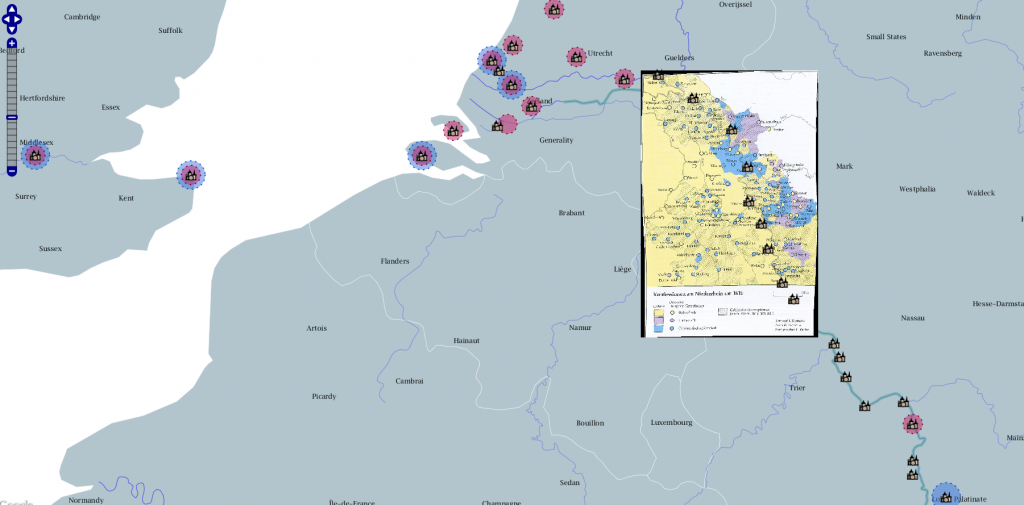This screenshot has width=1024, height=505.
Task: Click the Flanders region label
Action: (394, 261)
